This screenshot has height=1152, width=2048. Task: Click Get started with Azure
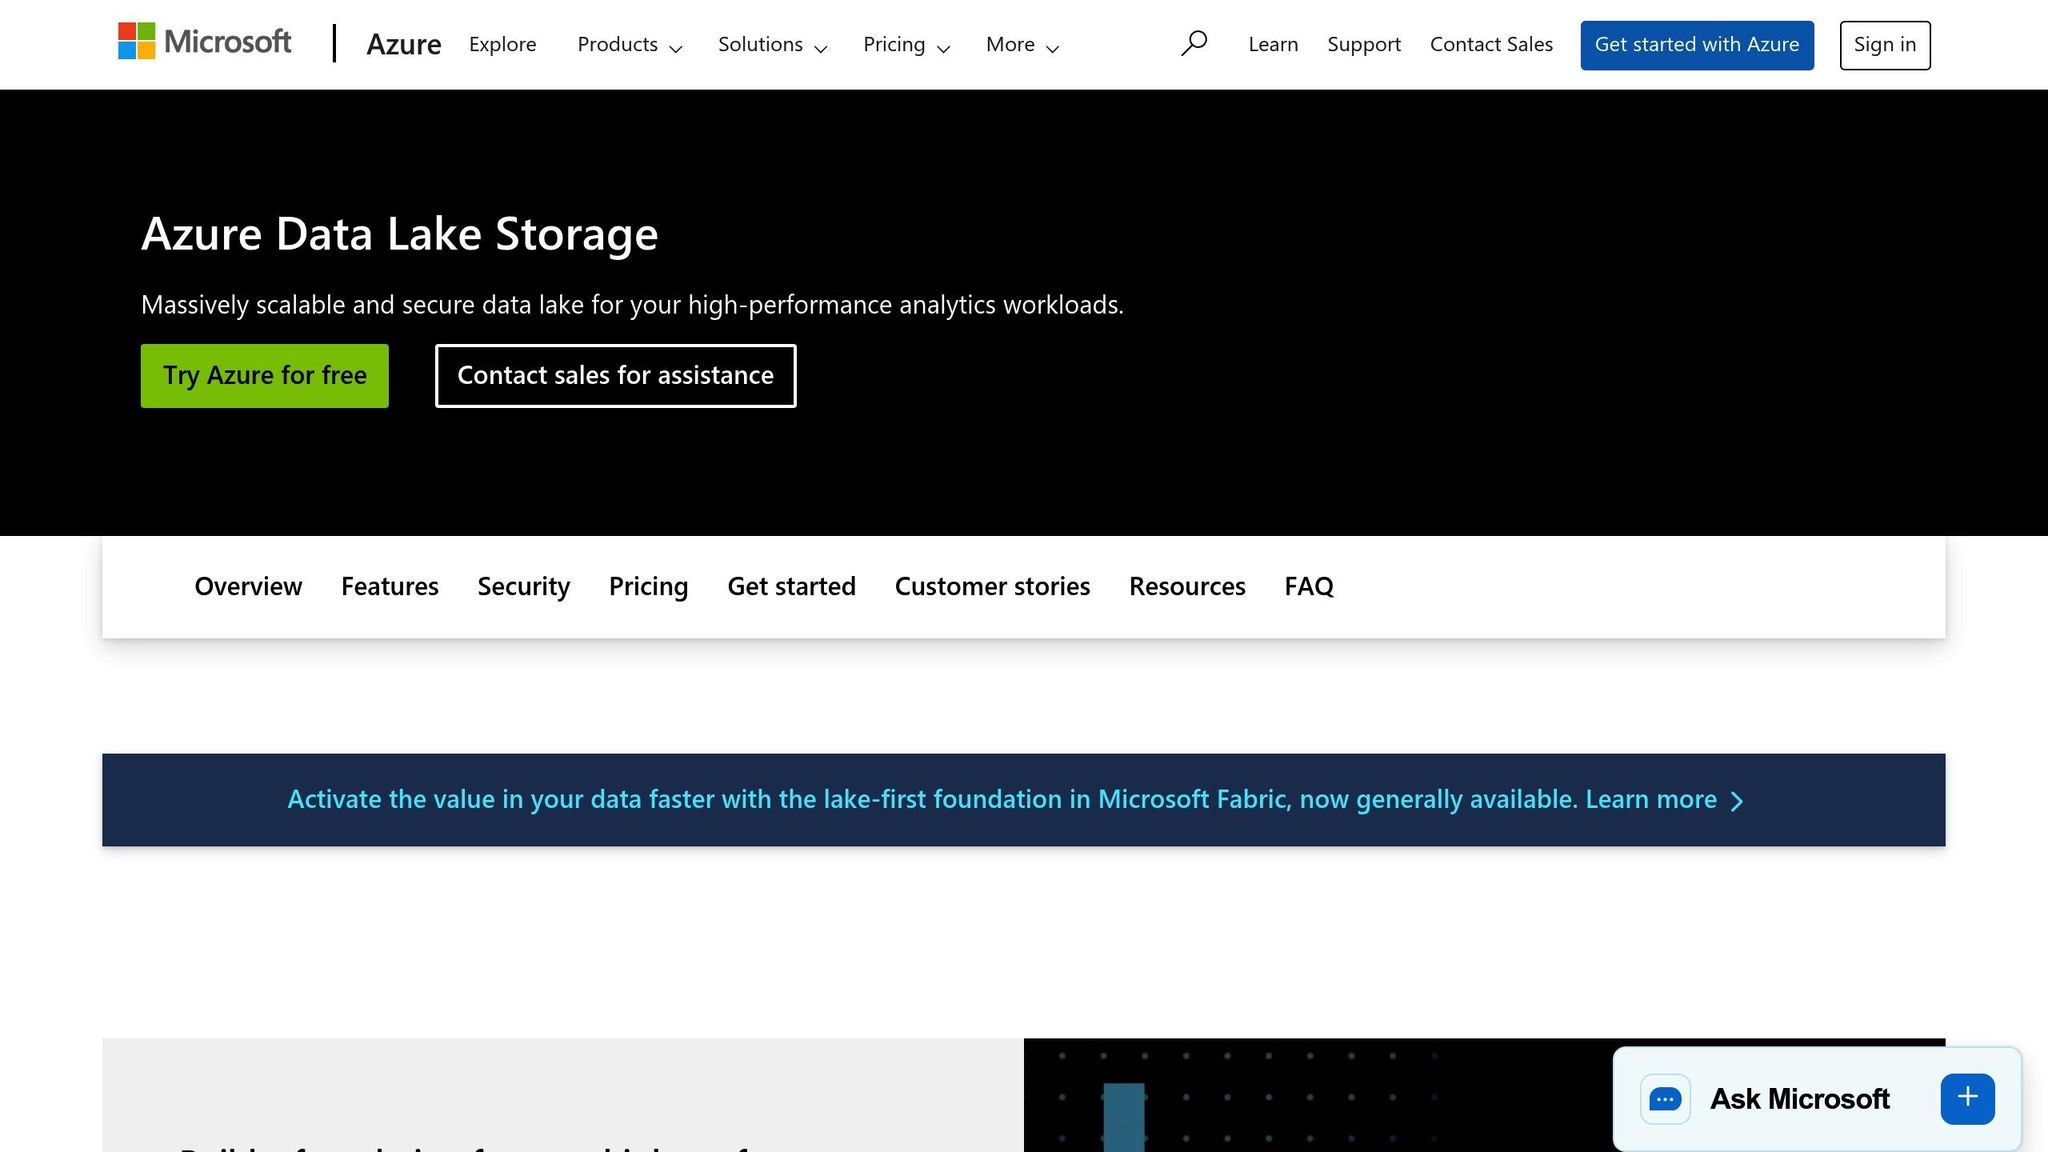click(1696, 44)
